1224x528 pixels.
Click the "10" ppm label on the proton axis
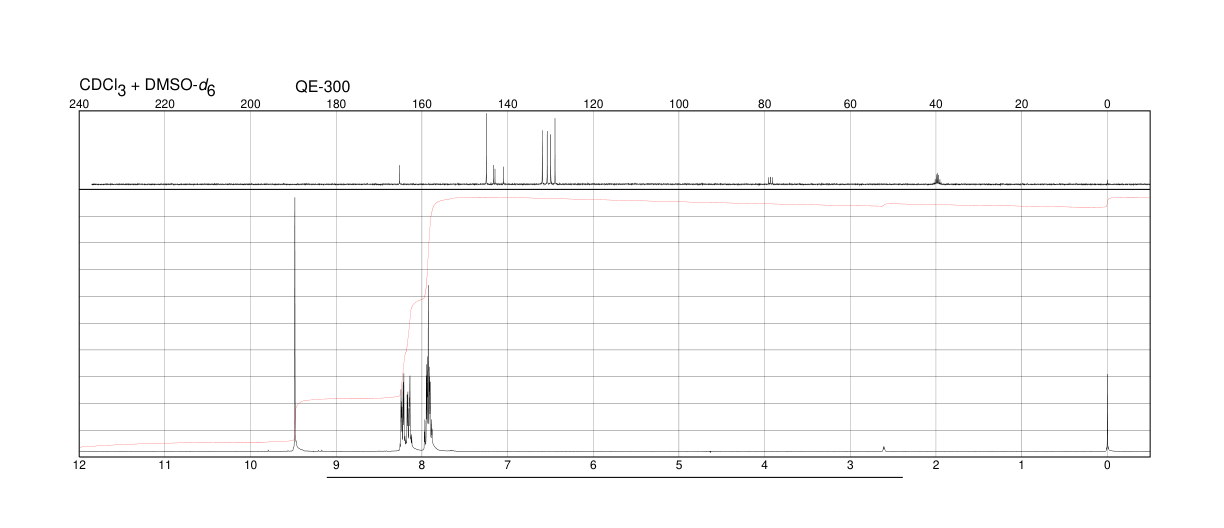coord(251,466)
